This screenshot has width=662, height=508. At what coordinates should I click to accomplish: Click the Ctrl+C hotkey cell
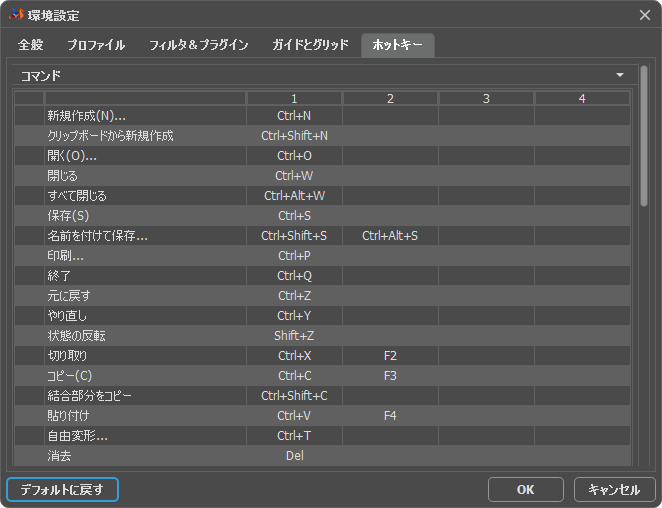[294, 375]
